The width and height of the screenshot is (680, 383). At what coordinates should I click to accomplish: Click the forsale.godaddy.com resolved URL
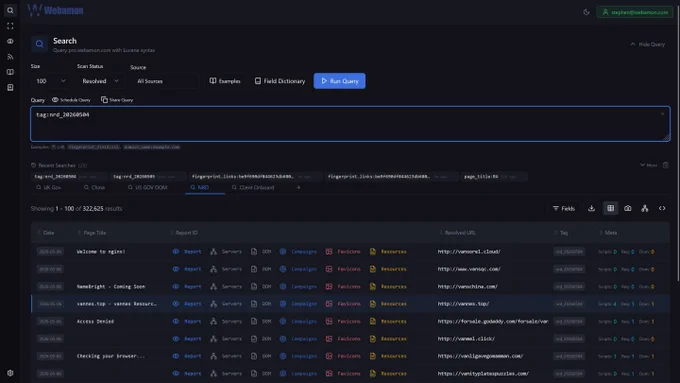pyautogui.click(x=493, y=321)
